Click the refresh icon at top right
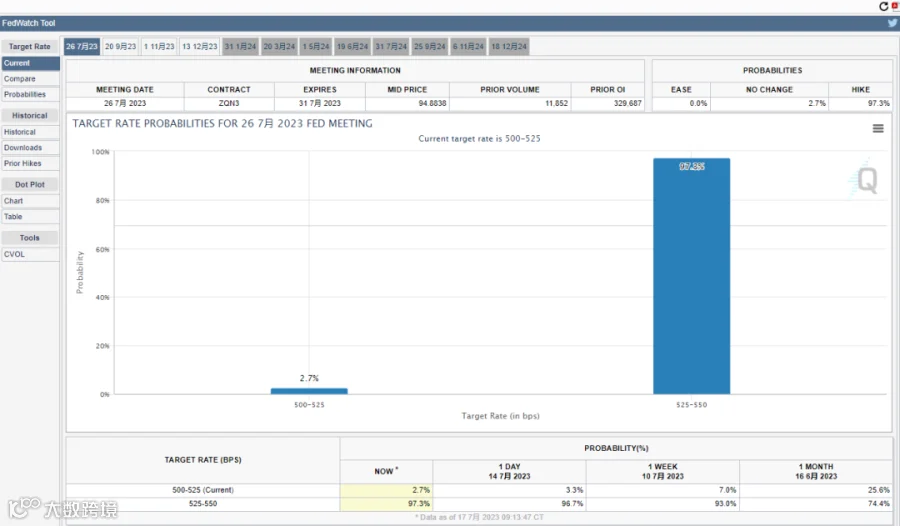 point(883,6)
